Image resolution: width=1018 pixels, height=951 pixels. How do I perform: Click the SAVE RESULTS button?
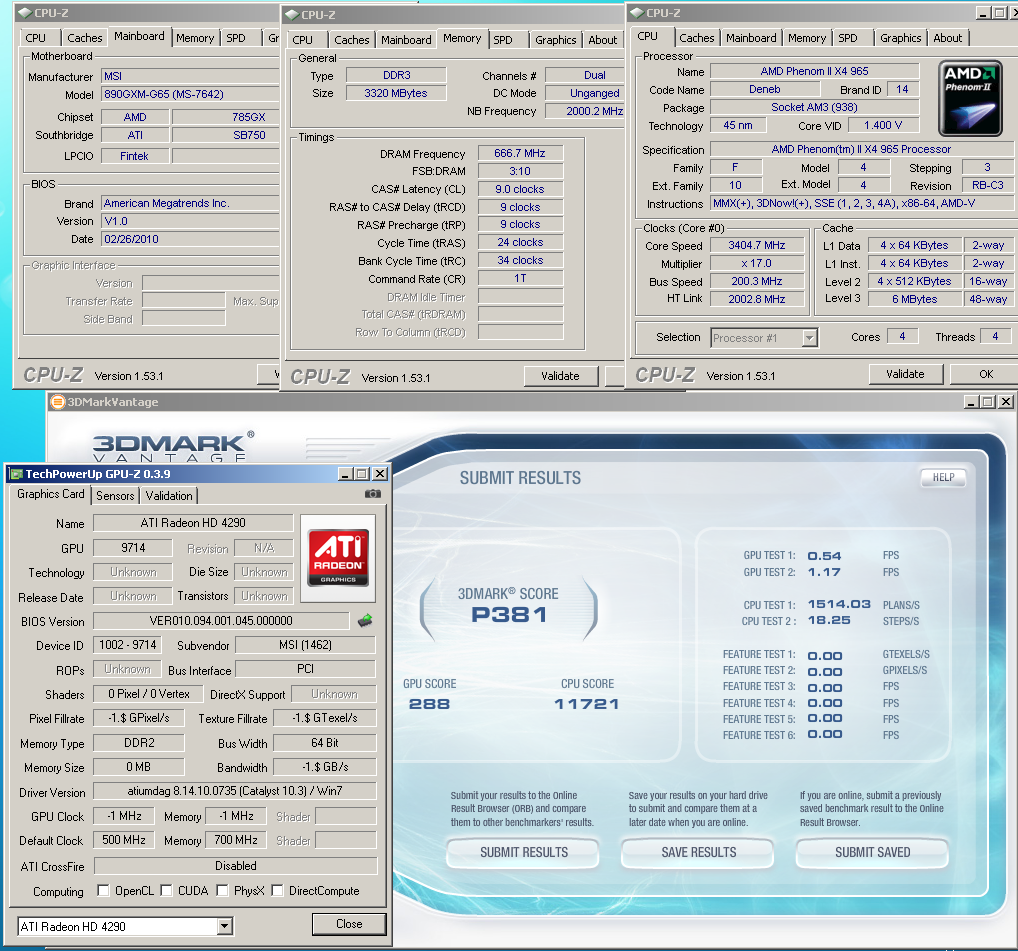point(698,853)
